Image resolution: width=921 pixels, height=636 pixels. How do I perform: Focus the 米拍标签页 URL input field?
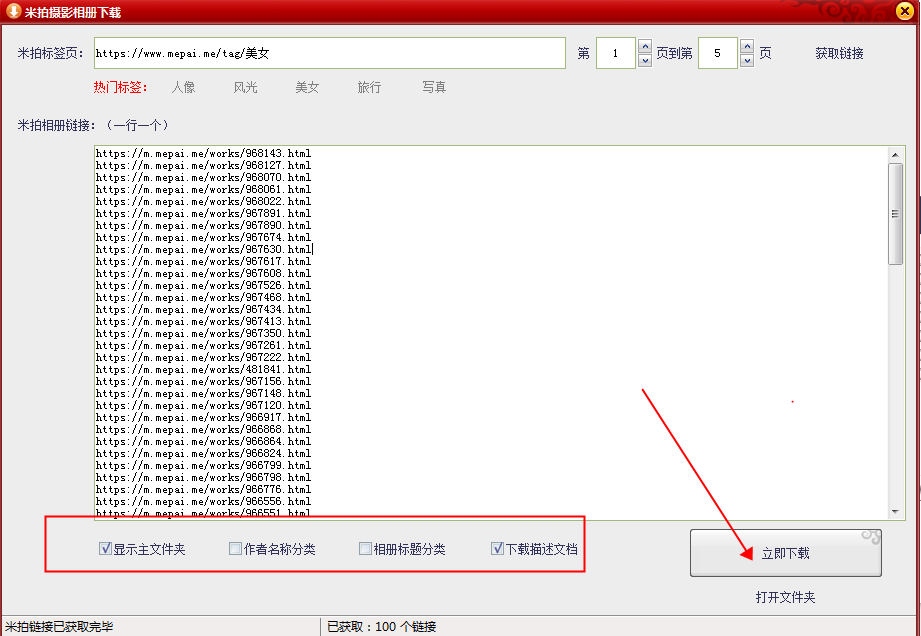point(330,53)
